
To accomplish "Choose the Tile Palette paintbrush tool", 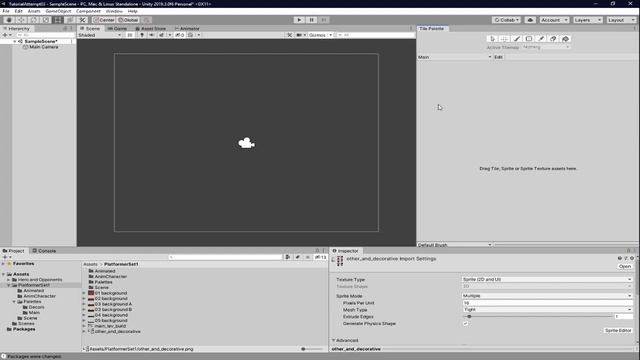I will pyautogui.click(x=517, y=38).
